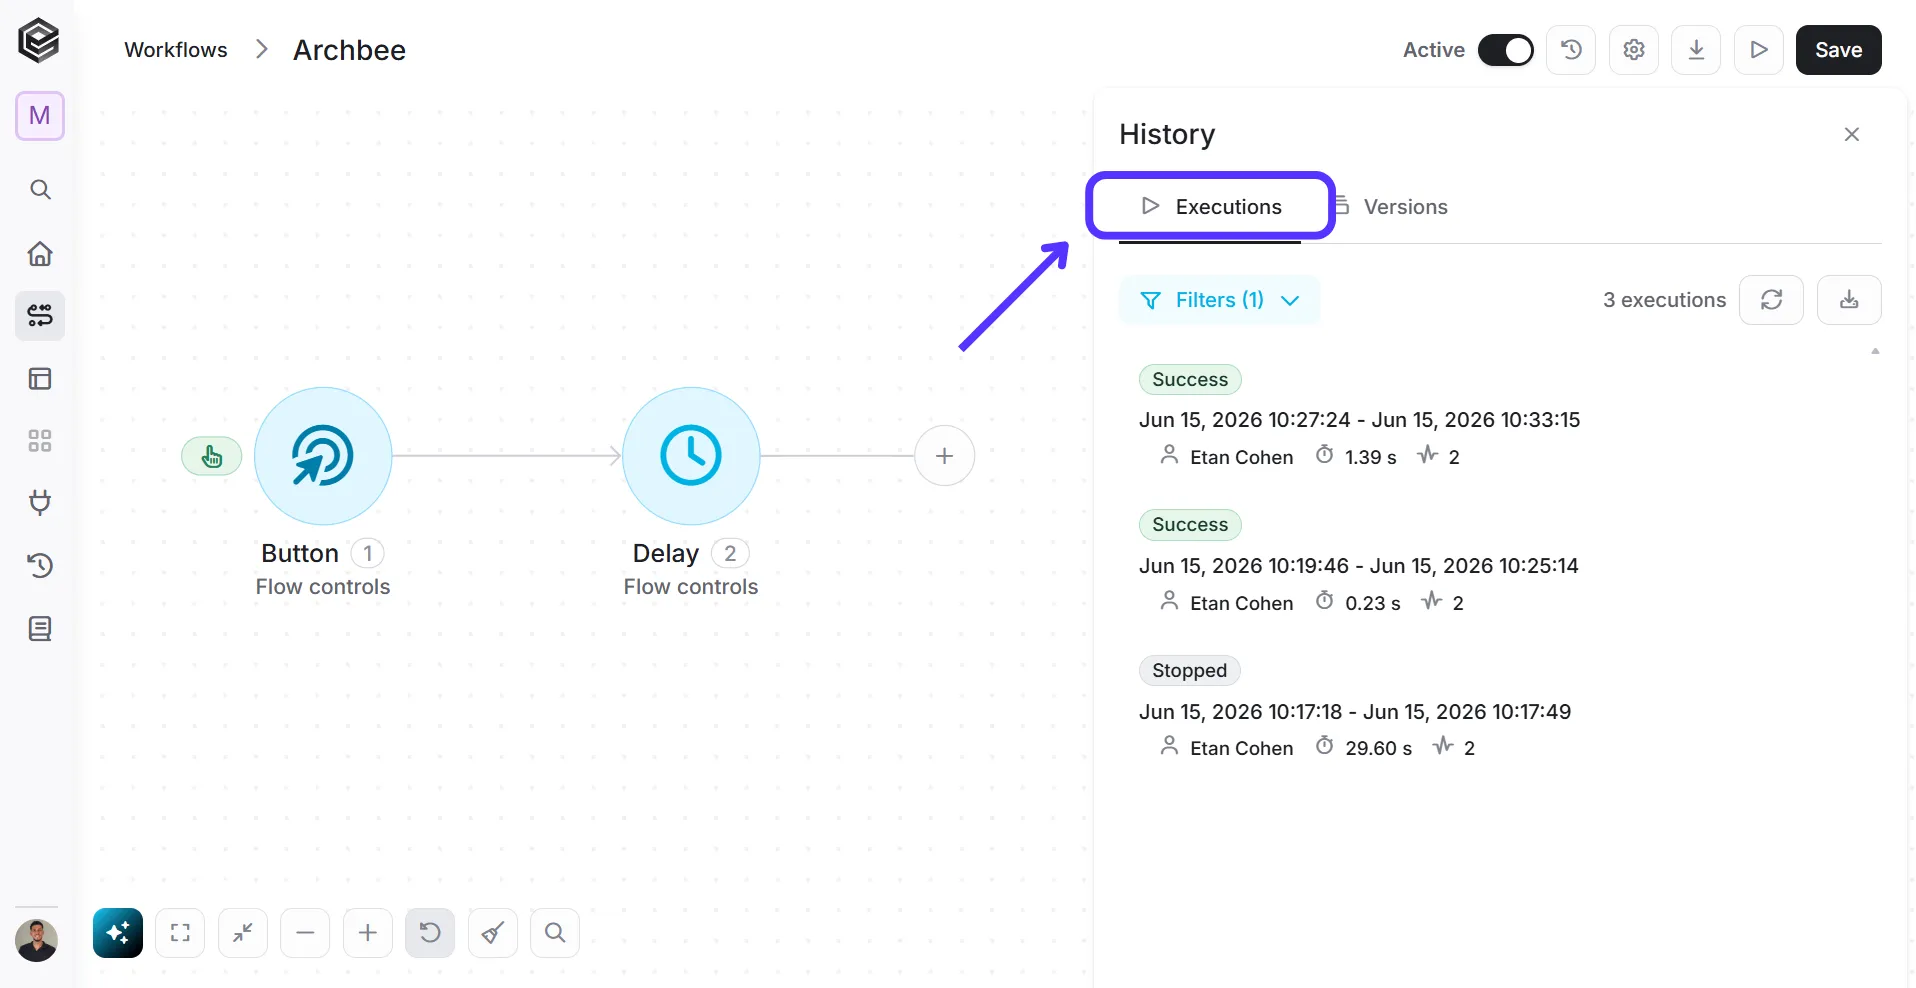Click the download icon in top bar

coord(1696,50)
